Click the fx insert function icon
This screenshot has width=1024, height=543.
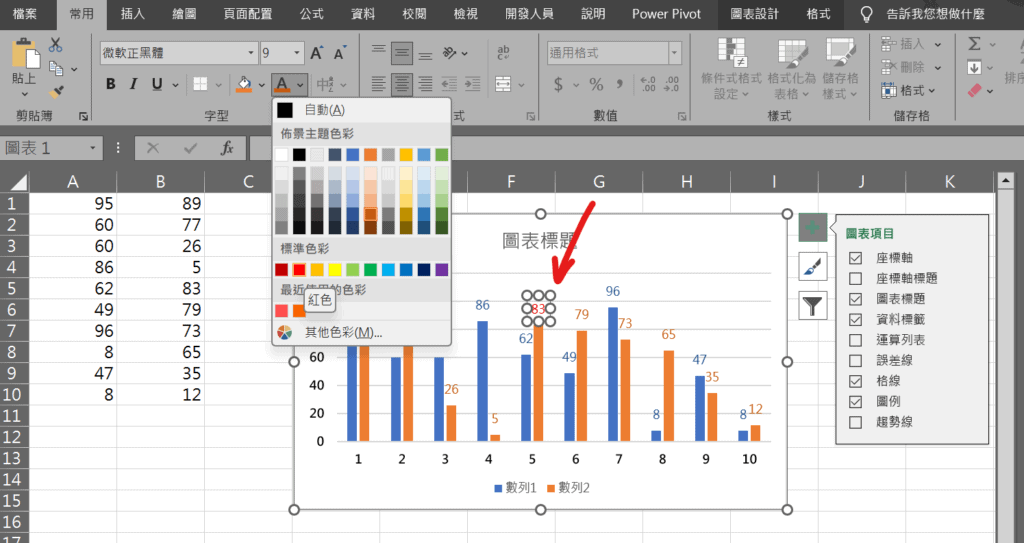(227, 148)
